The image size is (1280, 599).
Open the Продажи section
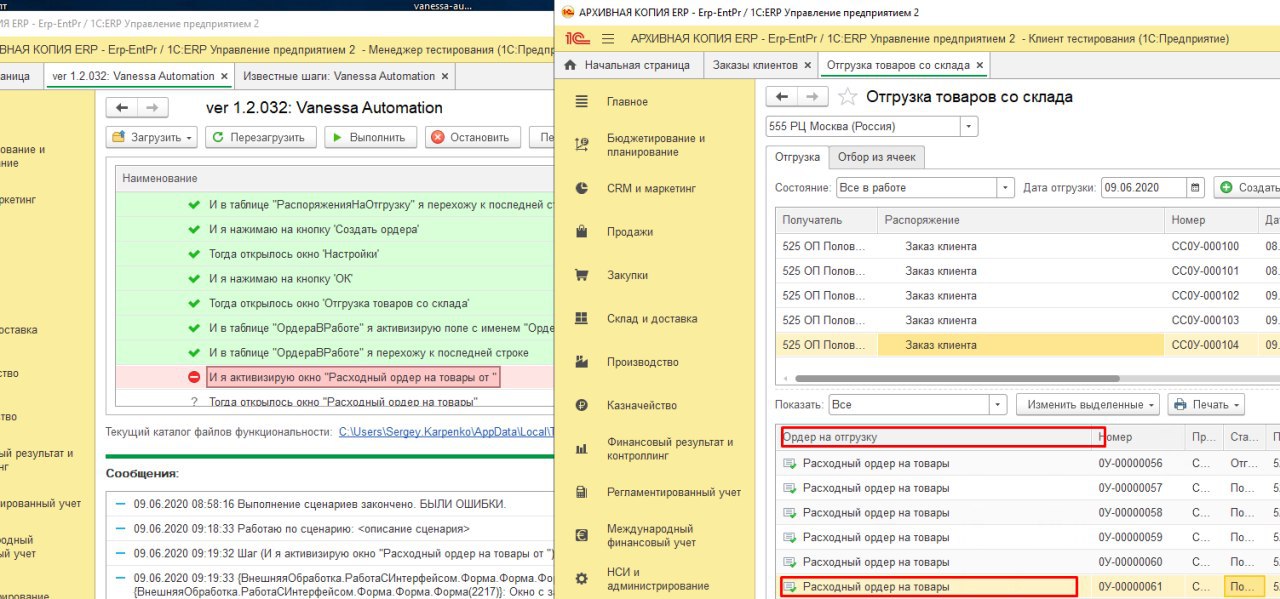pyautogui.click(x=629, y=232)
